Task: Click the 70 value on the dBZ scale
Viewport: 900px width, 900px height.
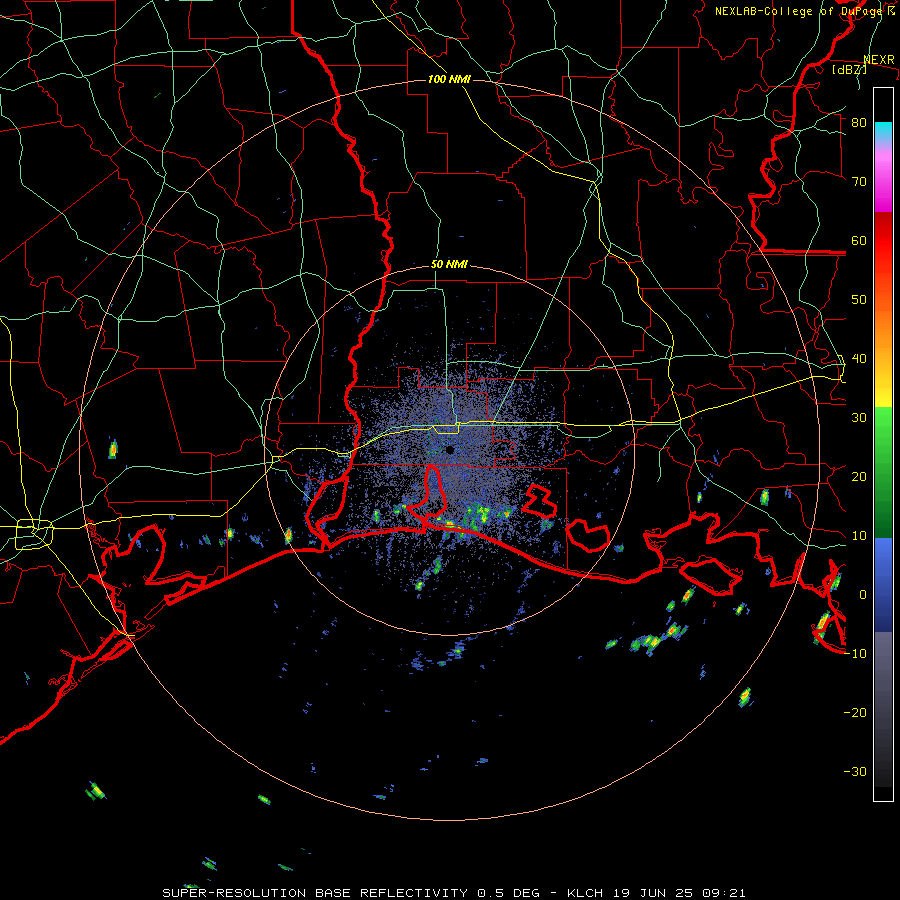Action: point(859,181)
